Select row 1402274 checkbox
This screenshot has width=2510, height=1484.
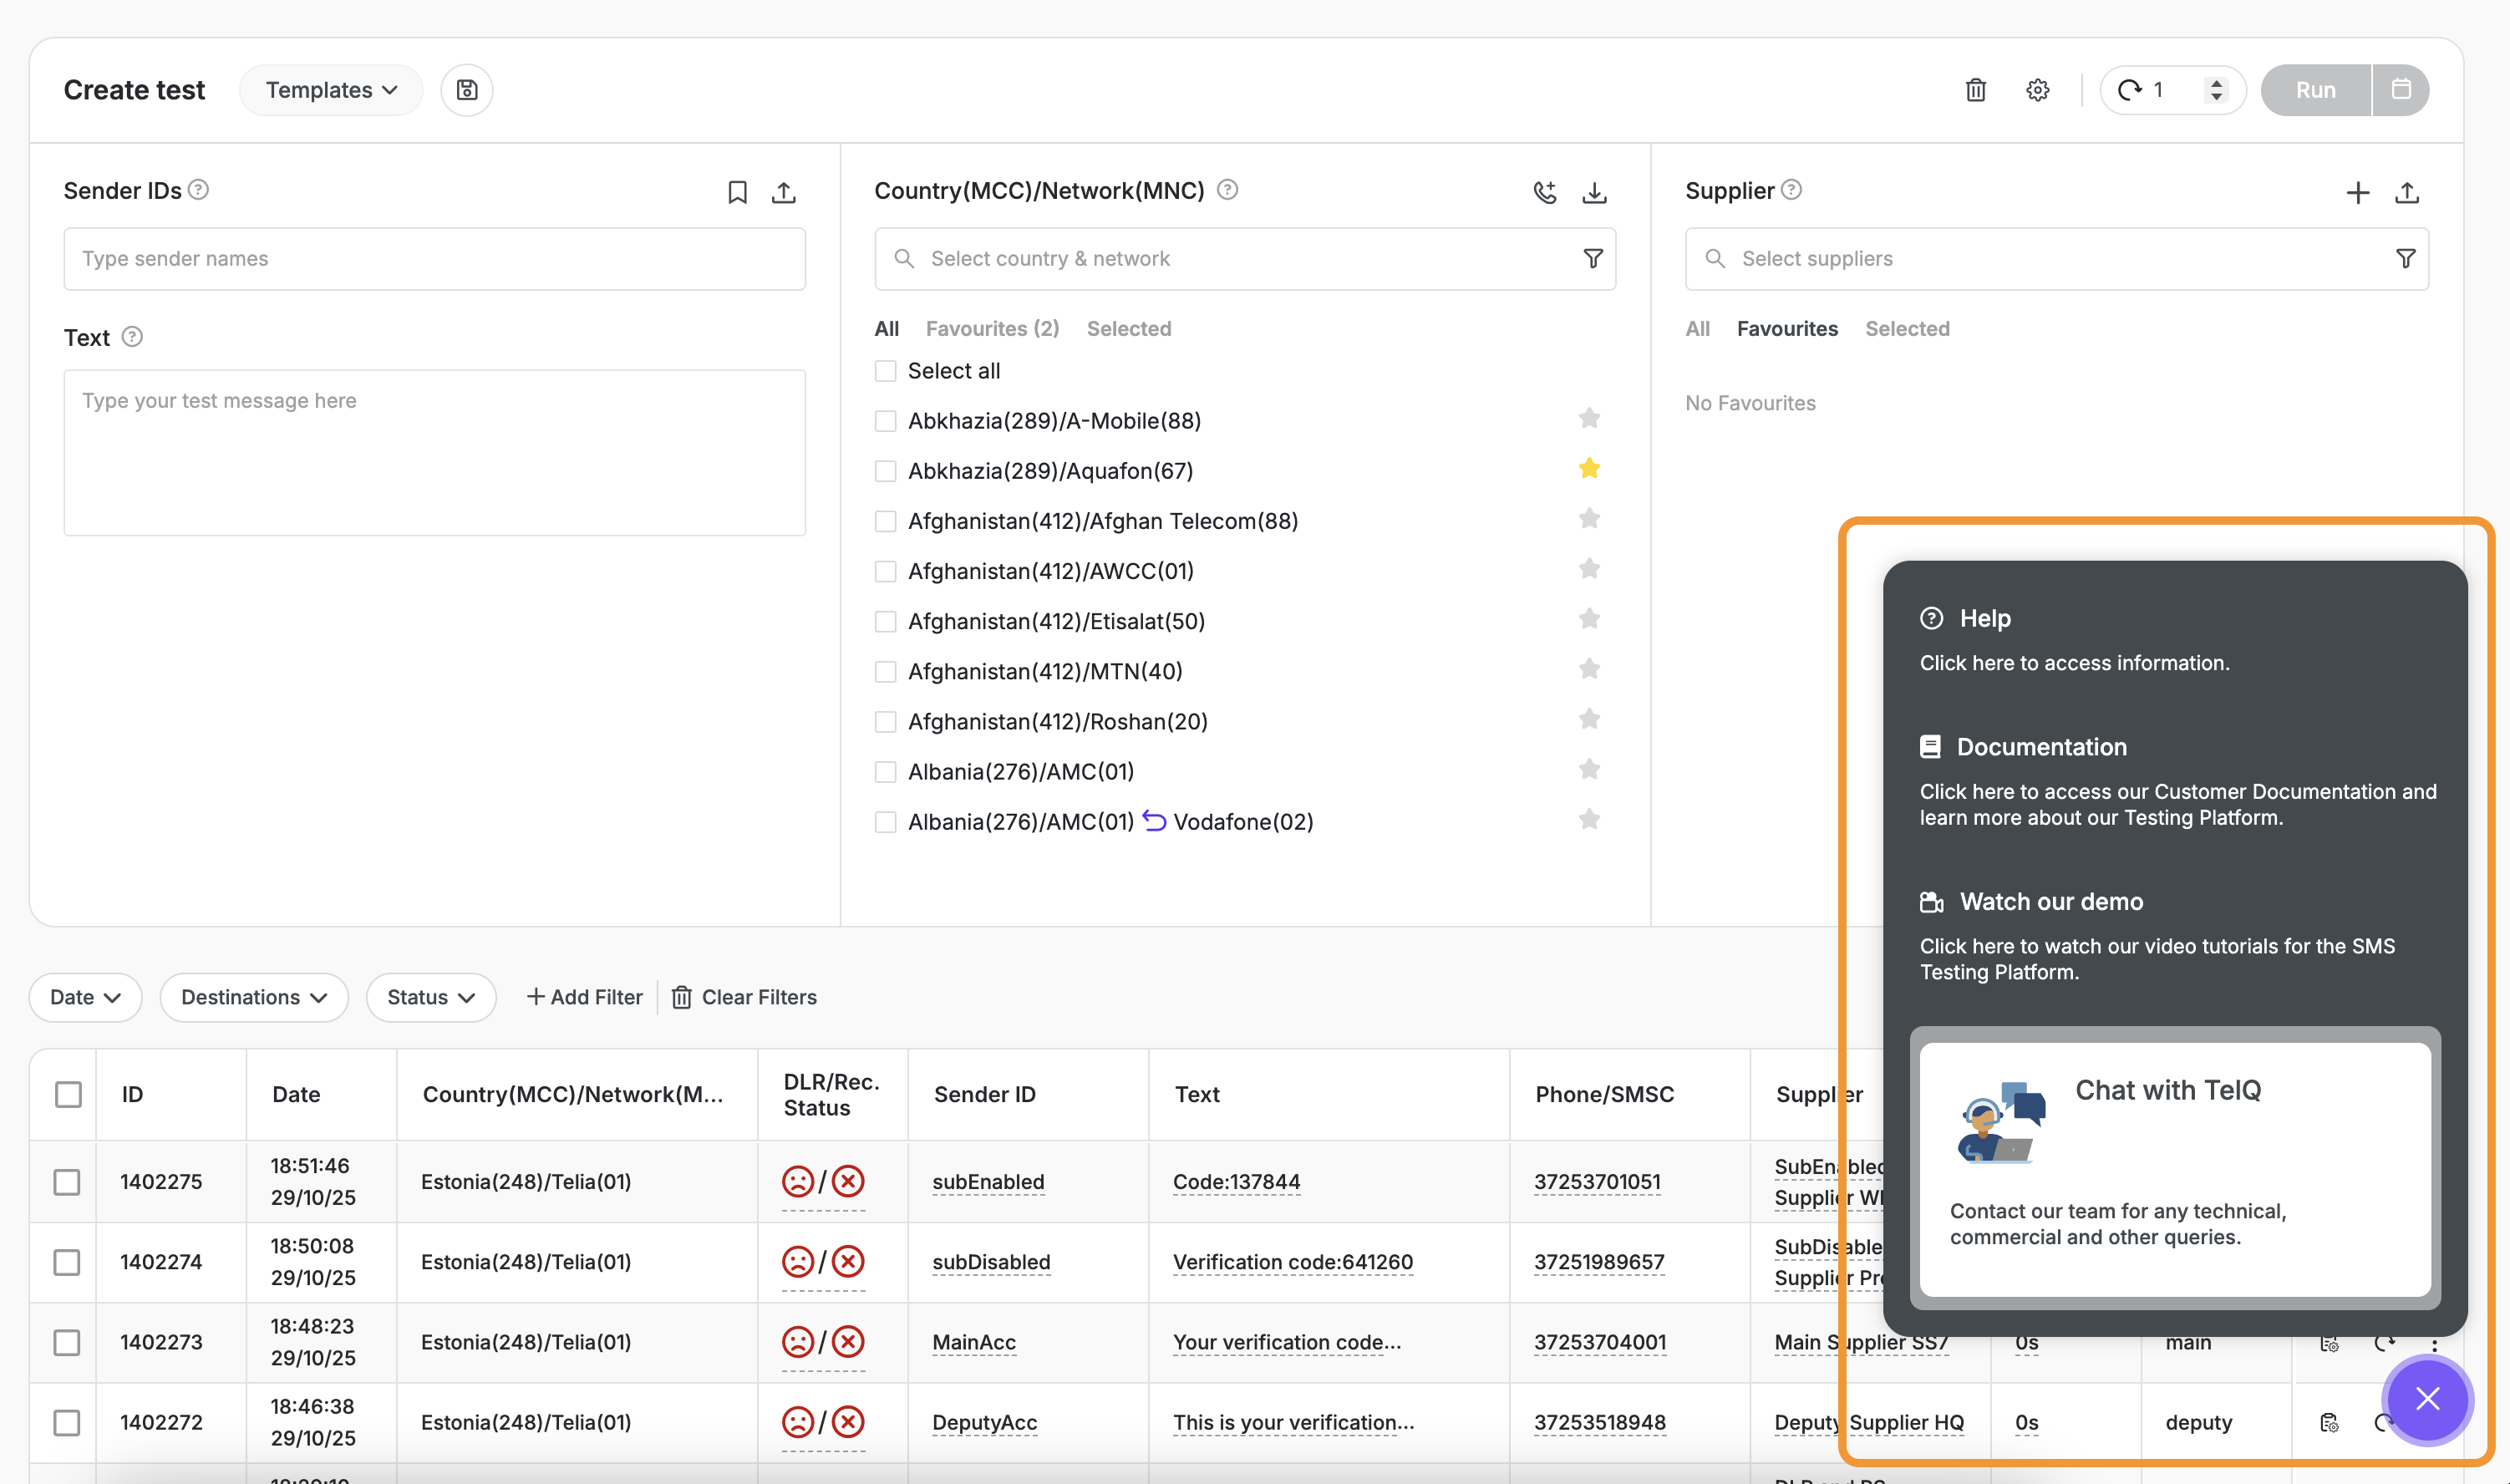point(67,1262)
